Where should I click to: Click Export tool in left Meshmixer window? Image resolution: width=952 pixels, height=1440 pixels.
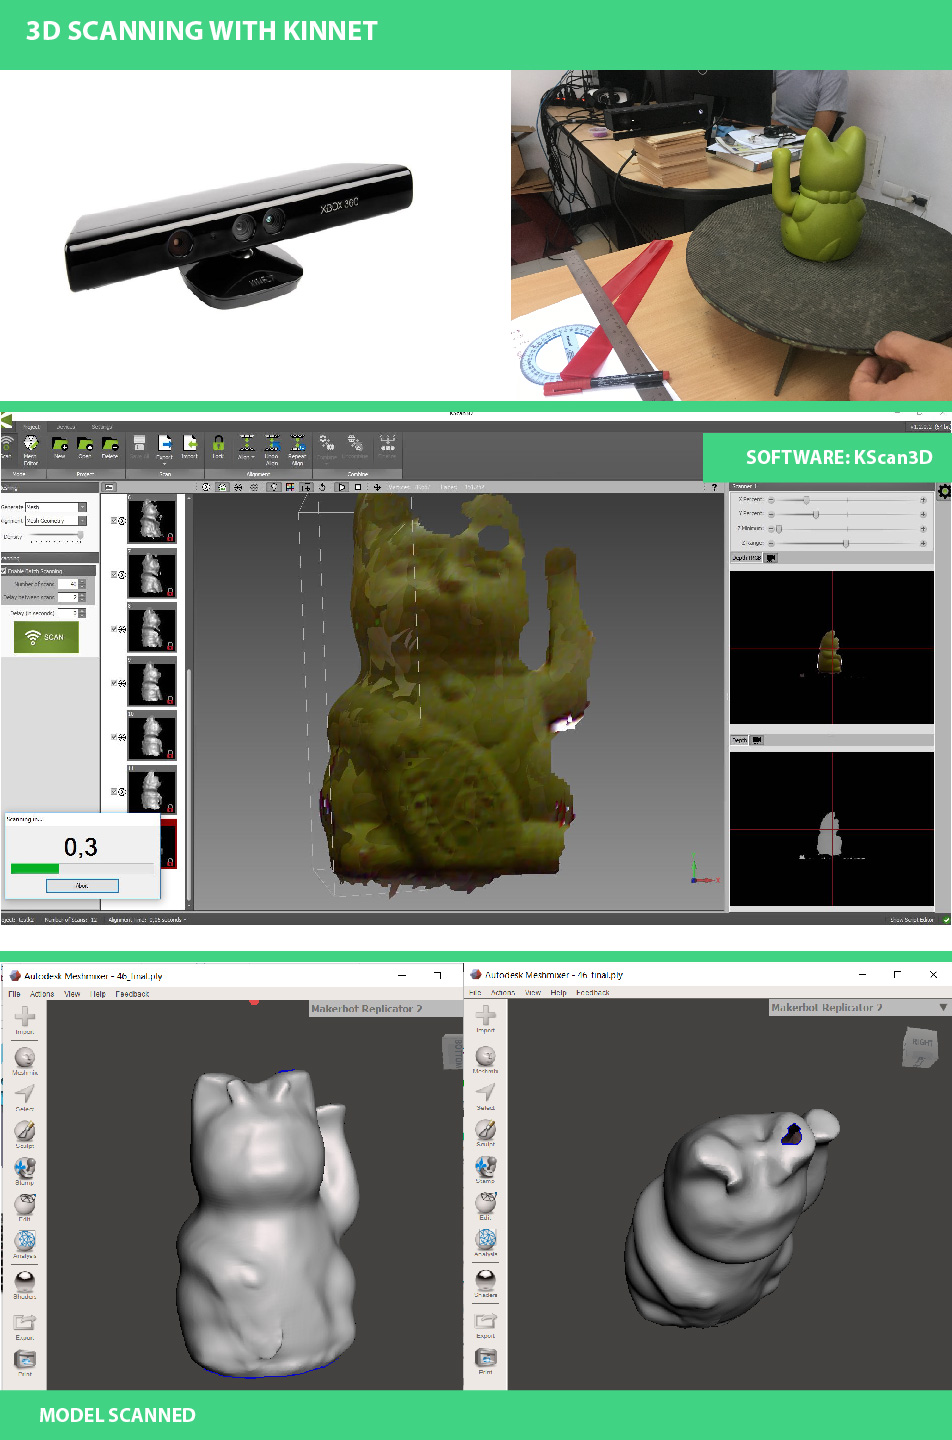click(25, 1327)
